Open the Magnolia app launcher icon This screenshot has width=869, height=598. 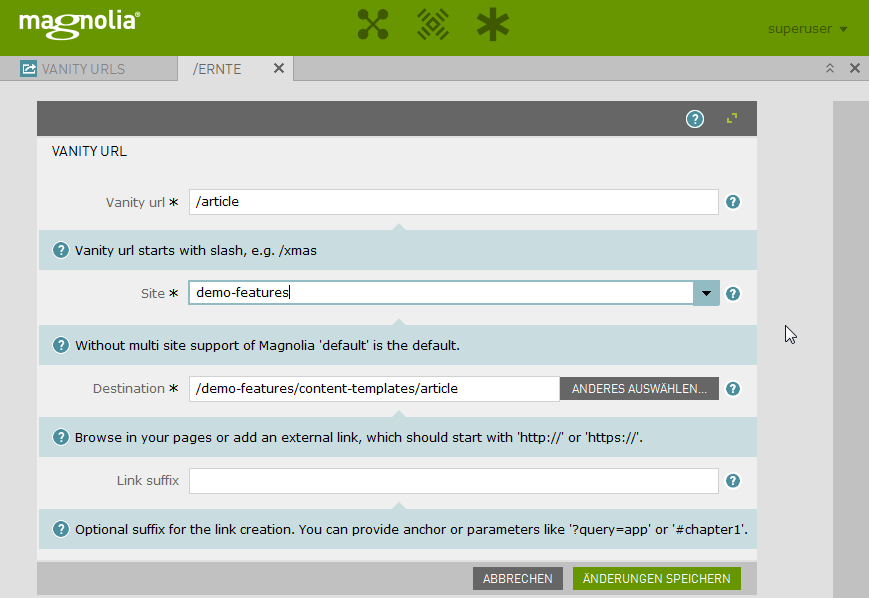tap(373, 25)
